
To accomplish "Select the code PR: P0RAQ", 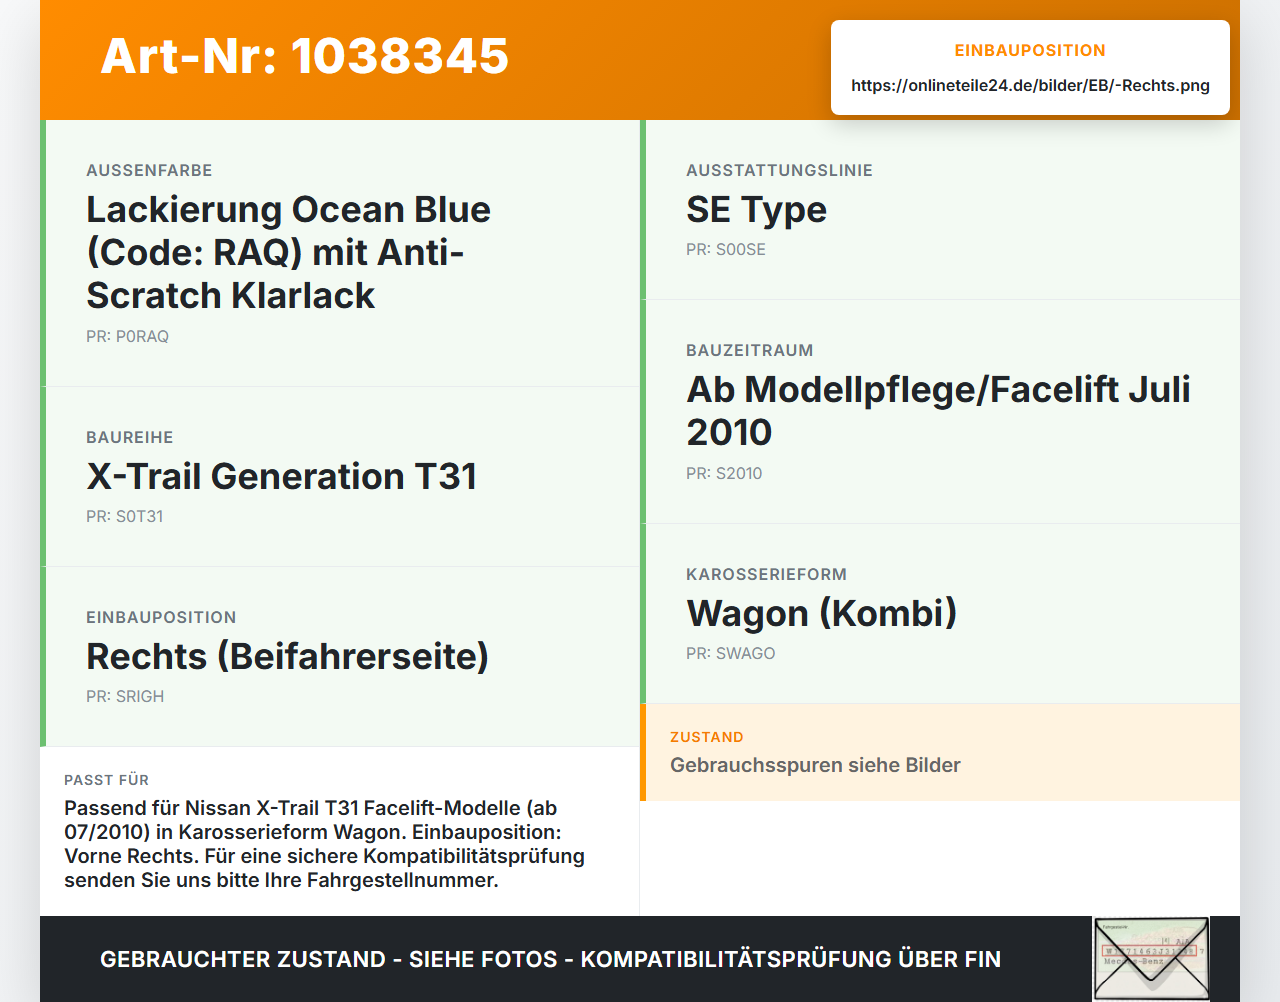I will 127,337.
